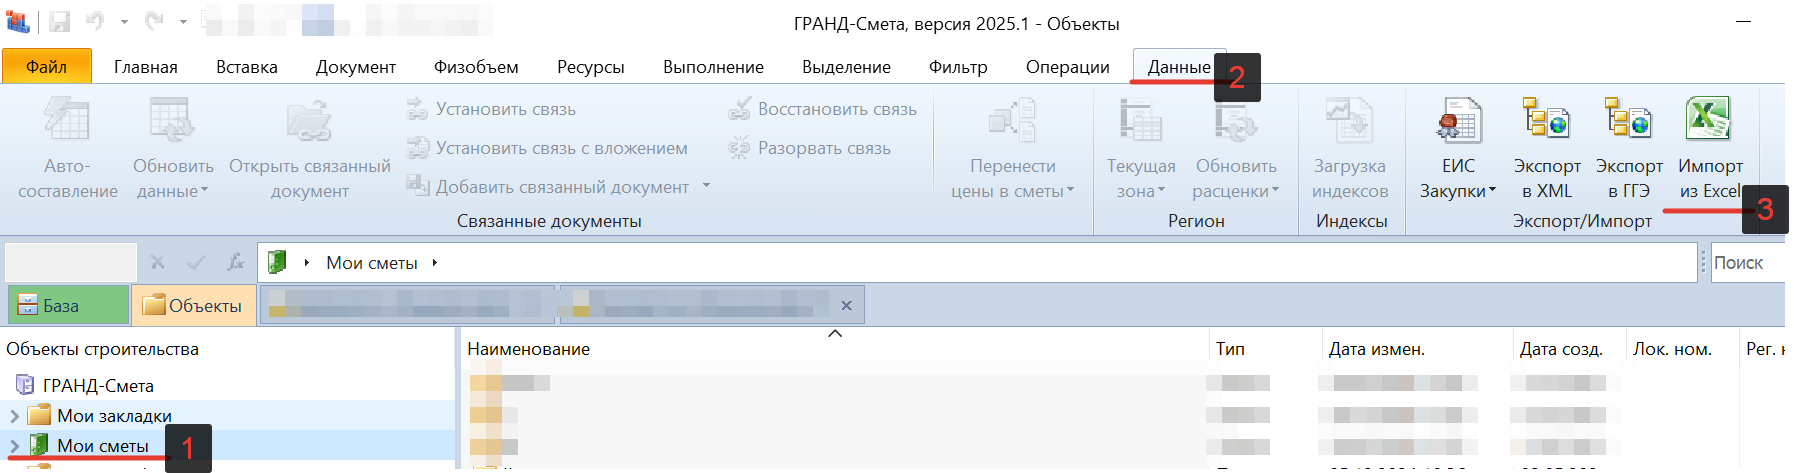Screen dimensions: 1794x473
Task: Expand the Мои закладки tree node
Action: tap(14, 415)
